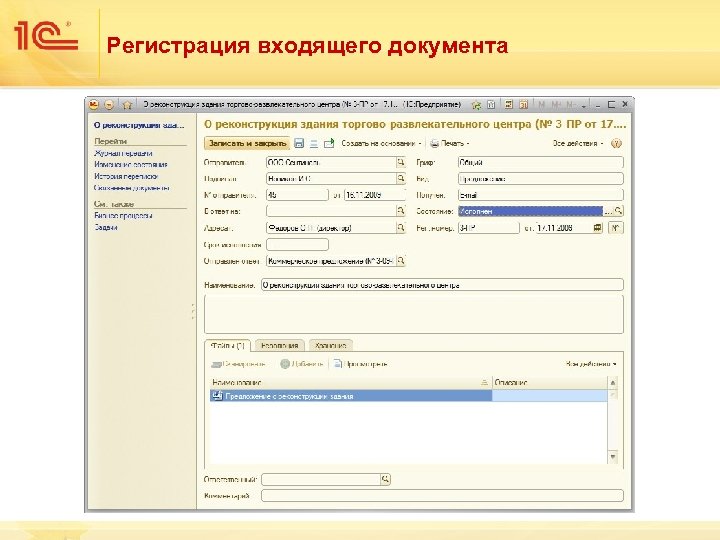Click the M memory button in title bar
Image resolution: width=720 pixels, height=540 pixels.
click(x=541, y=105)
